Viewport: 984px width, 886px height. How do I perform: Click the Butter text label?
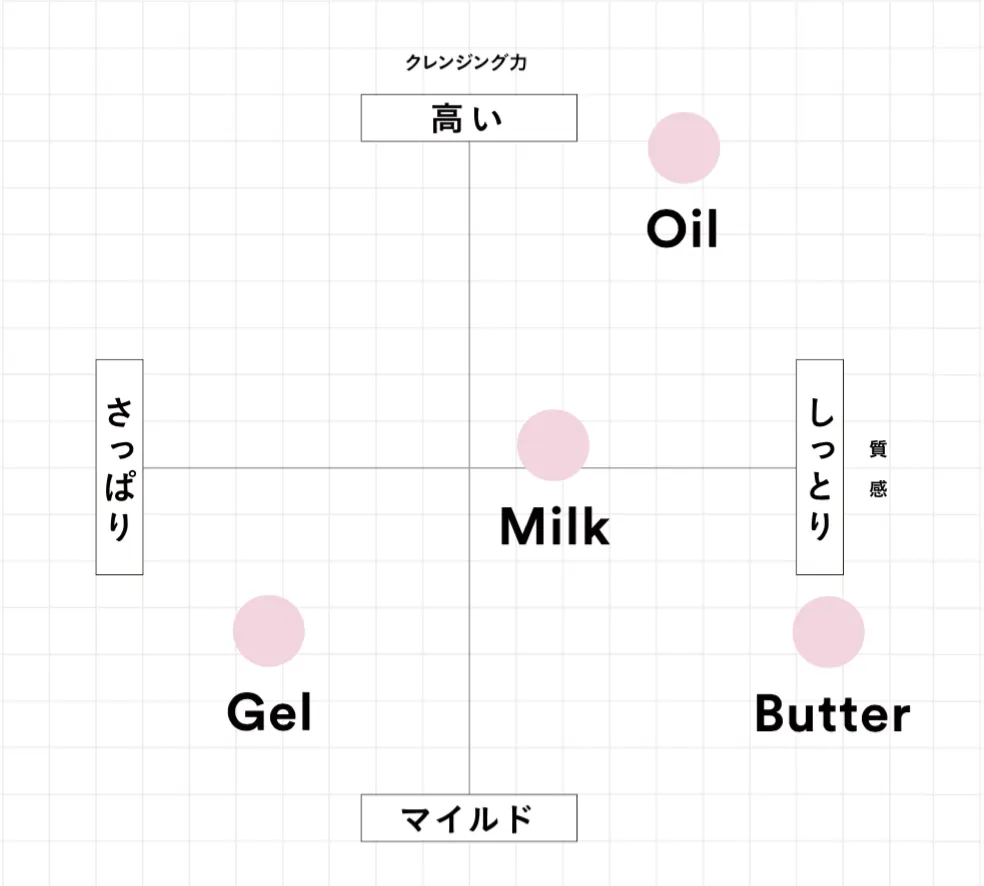pyautogui.click(x=832, y=714)
